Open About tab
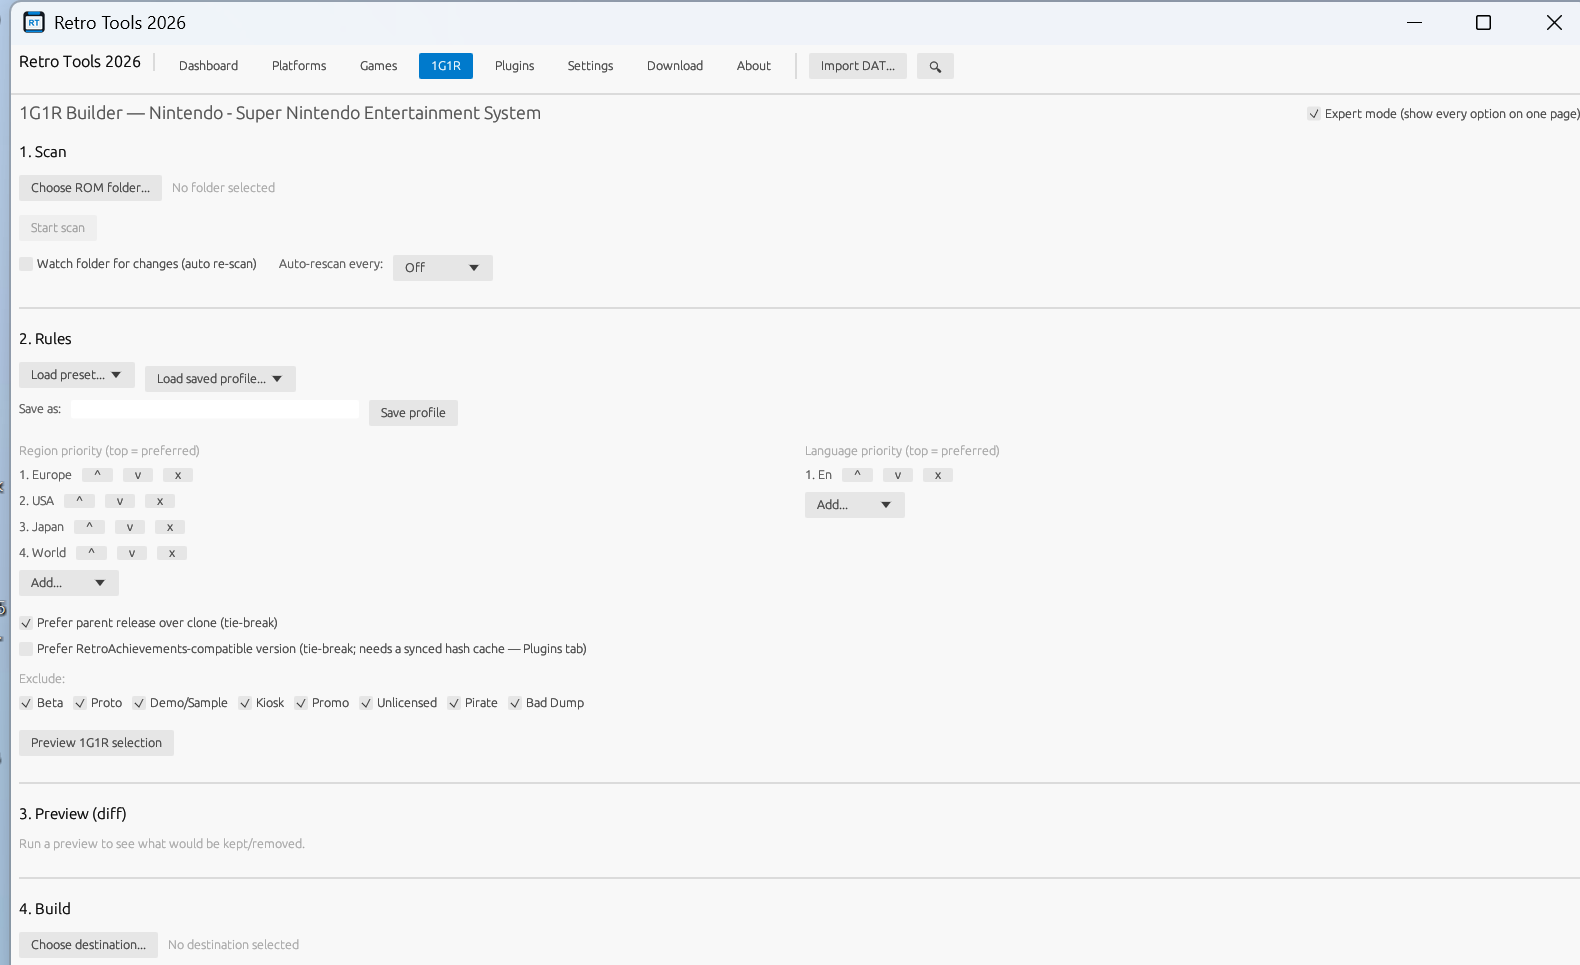Image resolution: width=1580 pixels, height=965 pixels. coord(754,66)
